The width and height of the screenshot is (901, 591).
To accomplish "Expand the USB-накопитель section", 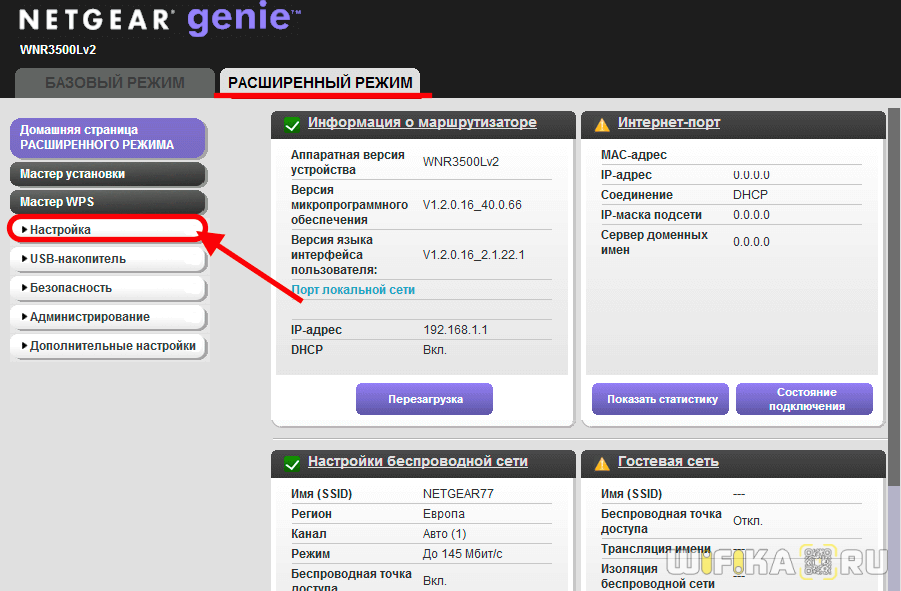I will 107,259.
